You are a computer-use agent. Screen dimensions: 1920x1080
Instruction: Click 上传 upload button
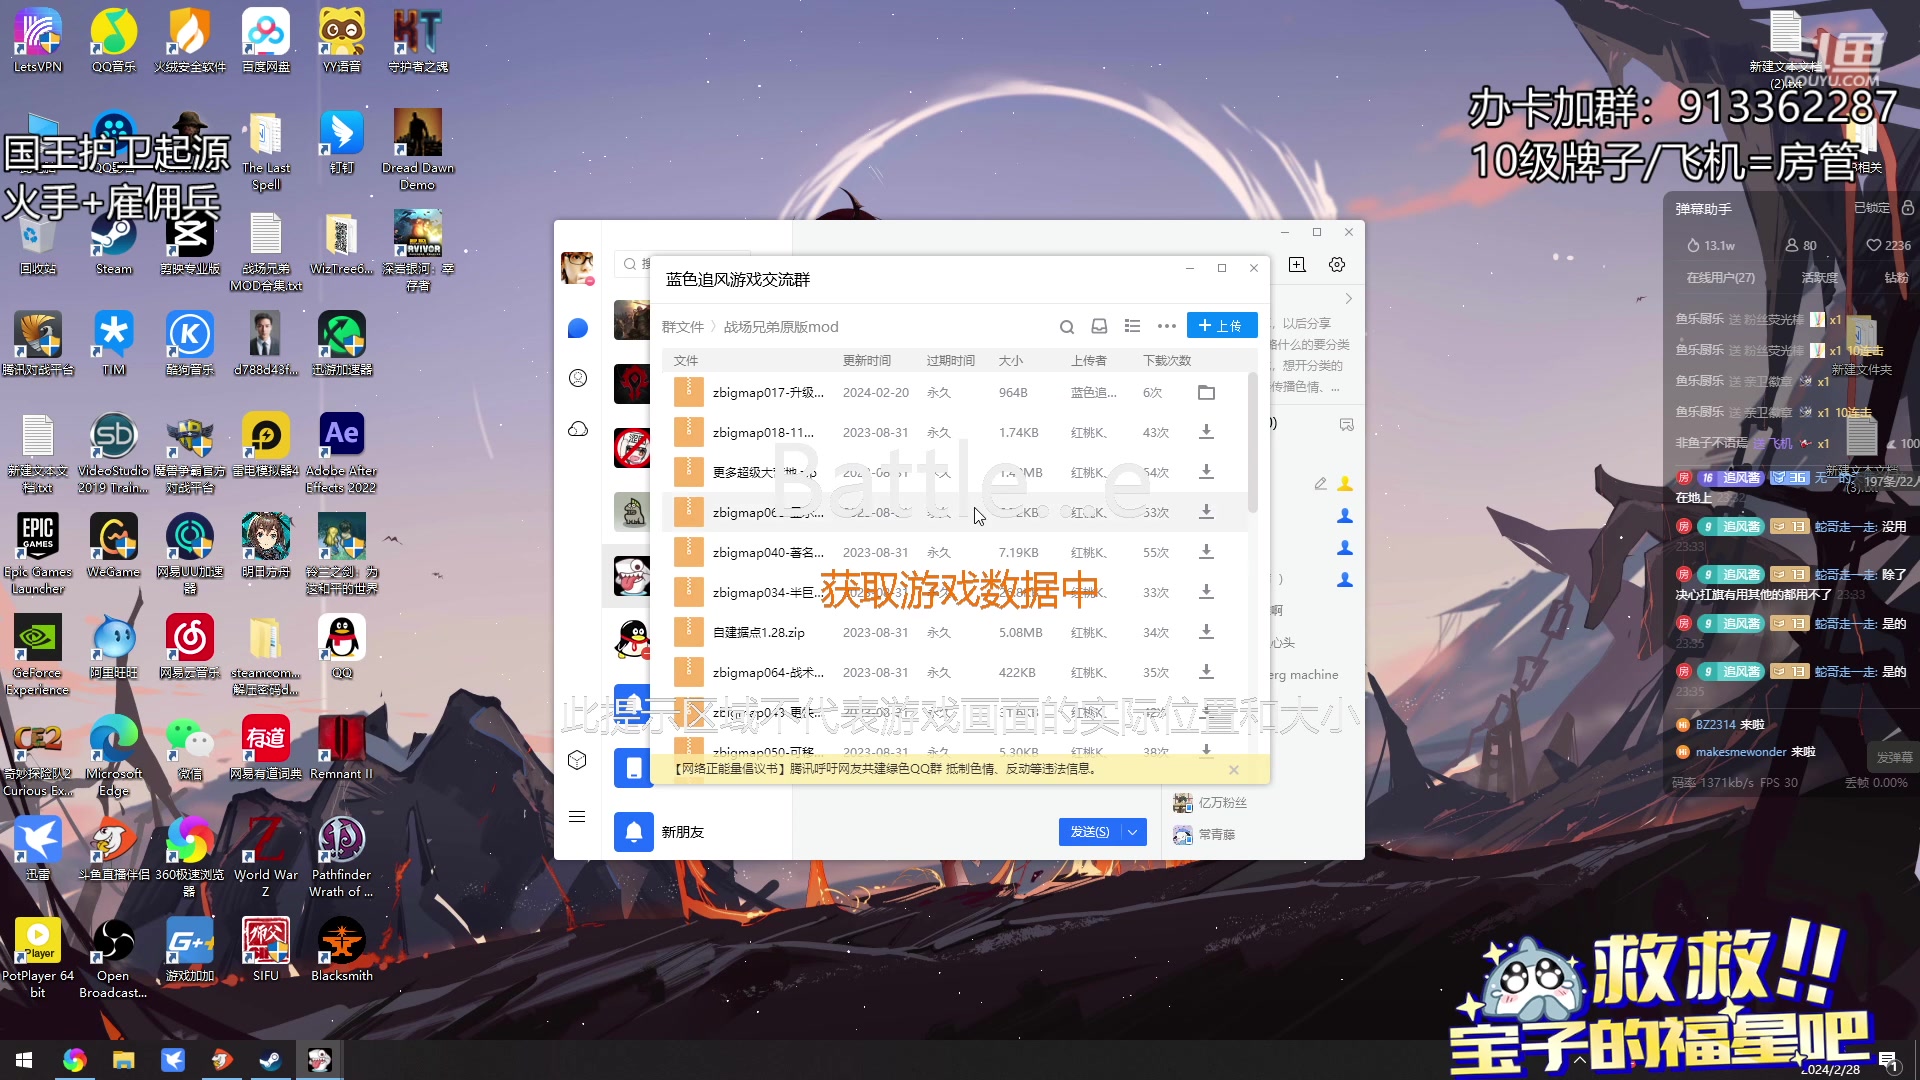(1221, 326)
